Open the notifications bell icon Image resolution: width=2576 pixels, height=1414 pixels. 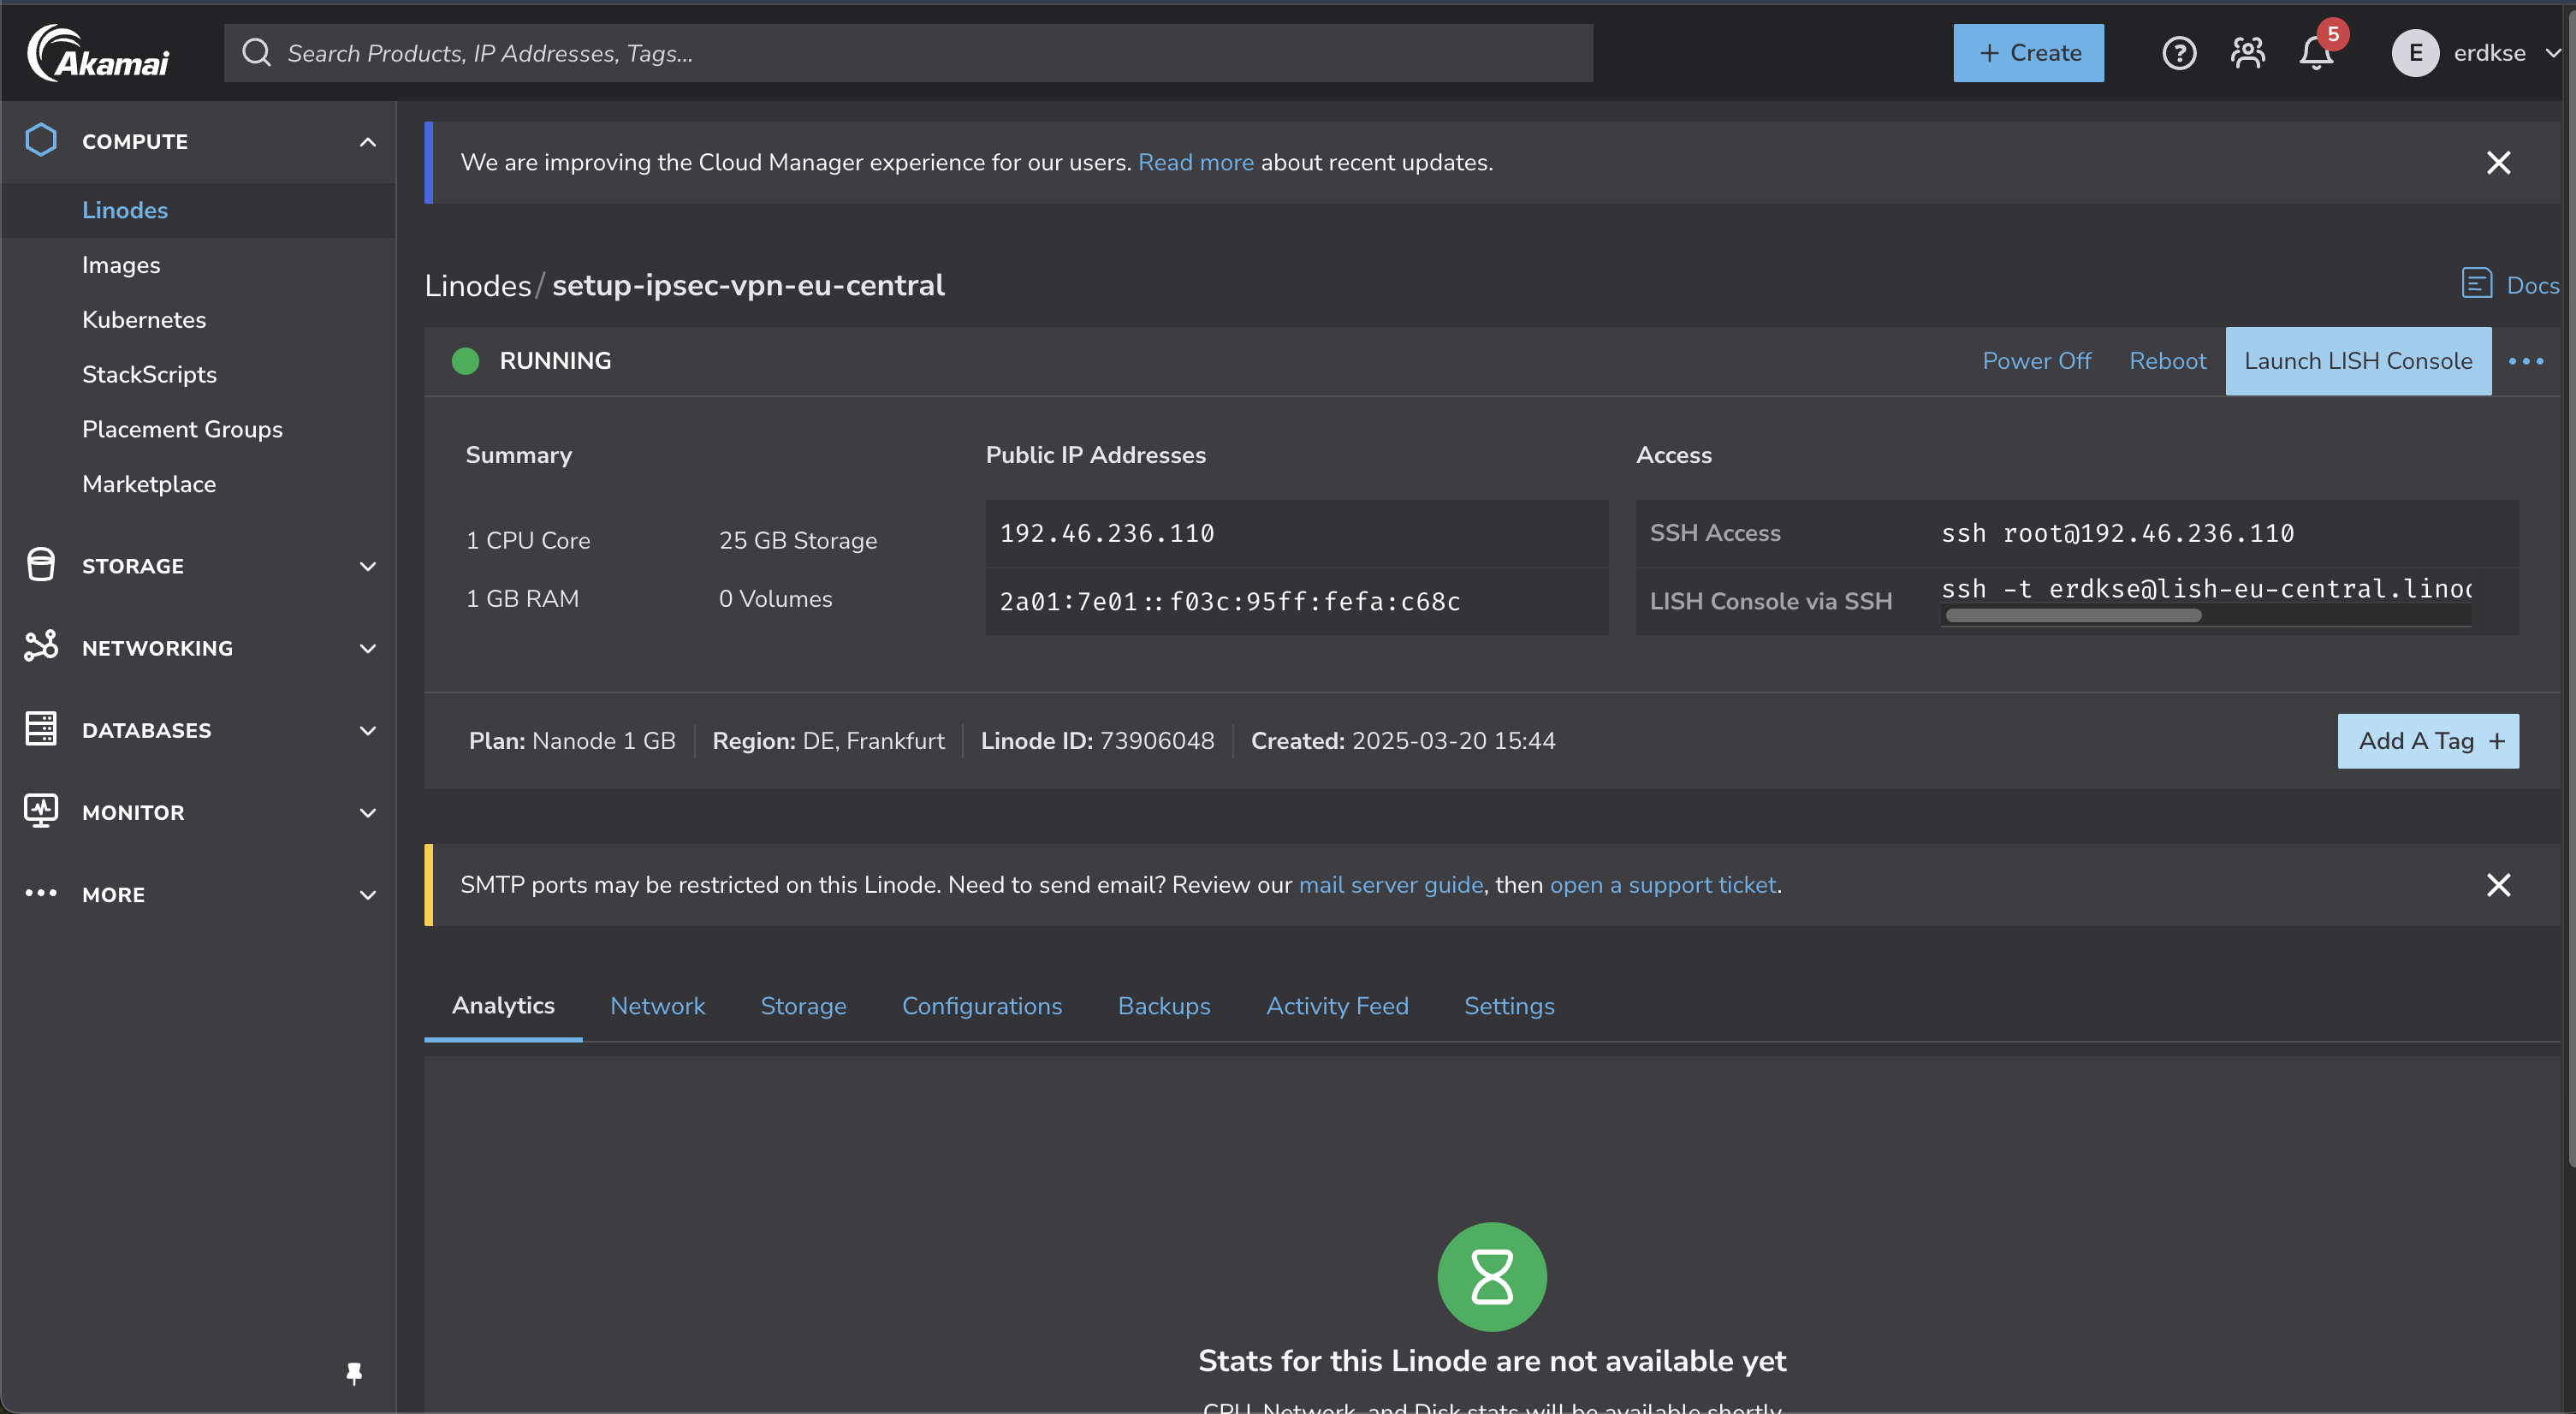pyautogui.click(x=2315, y=53)
